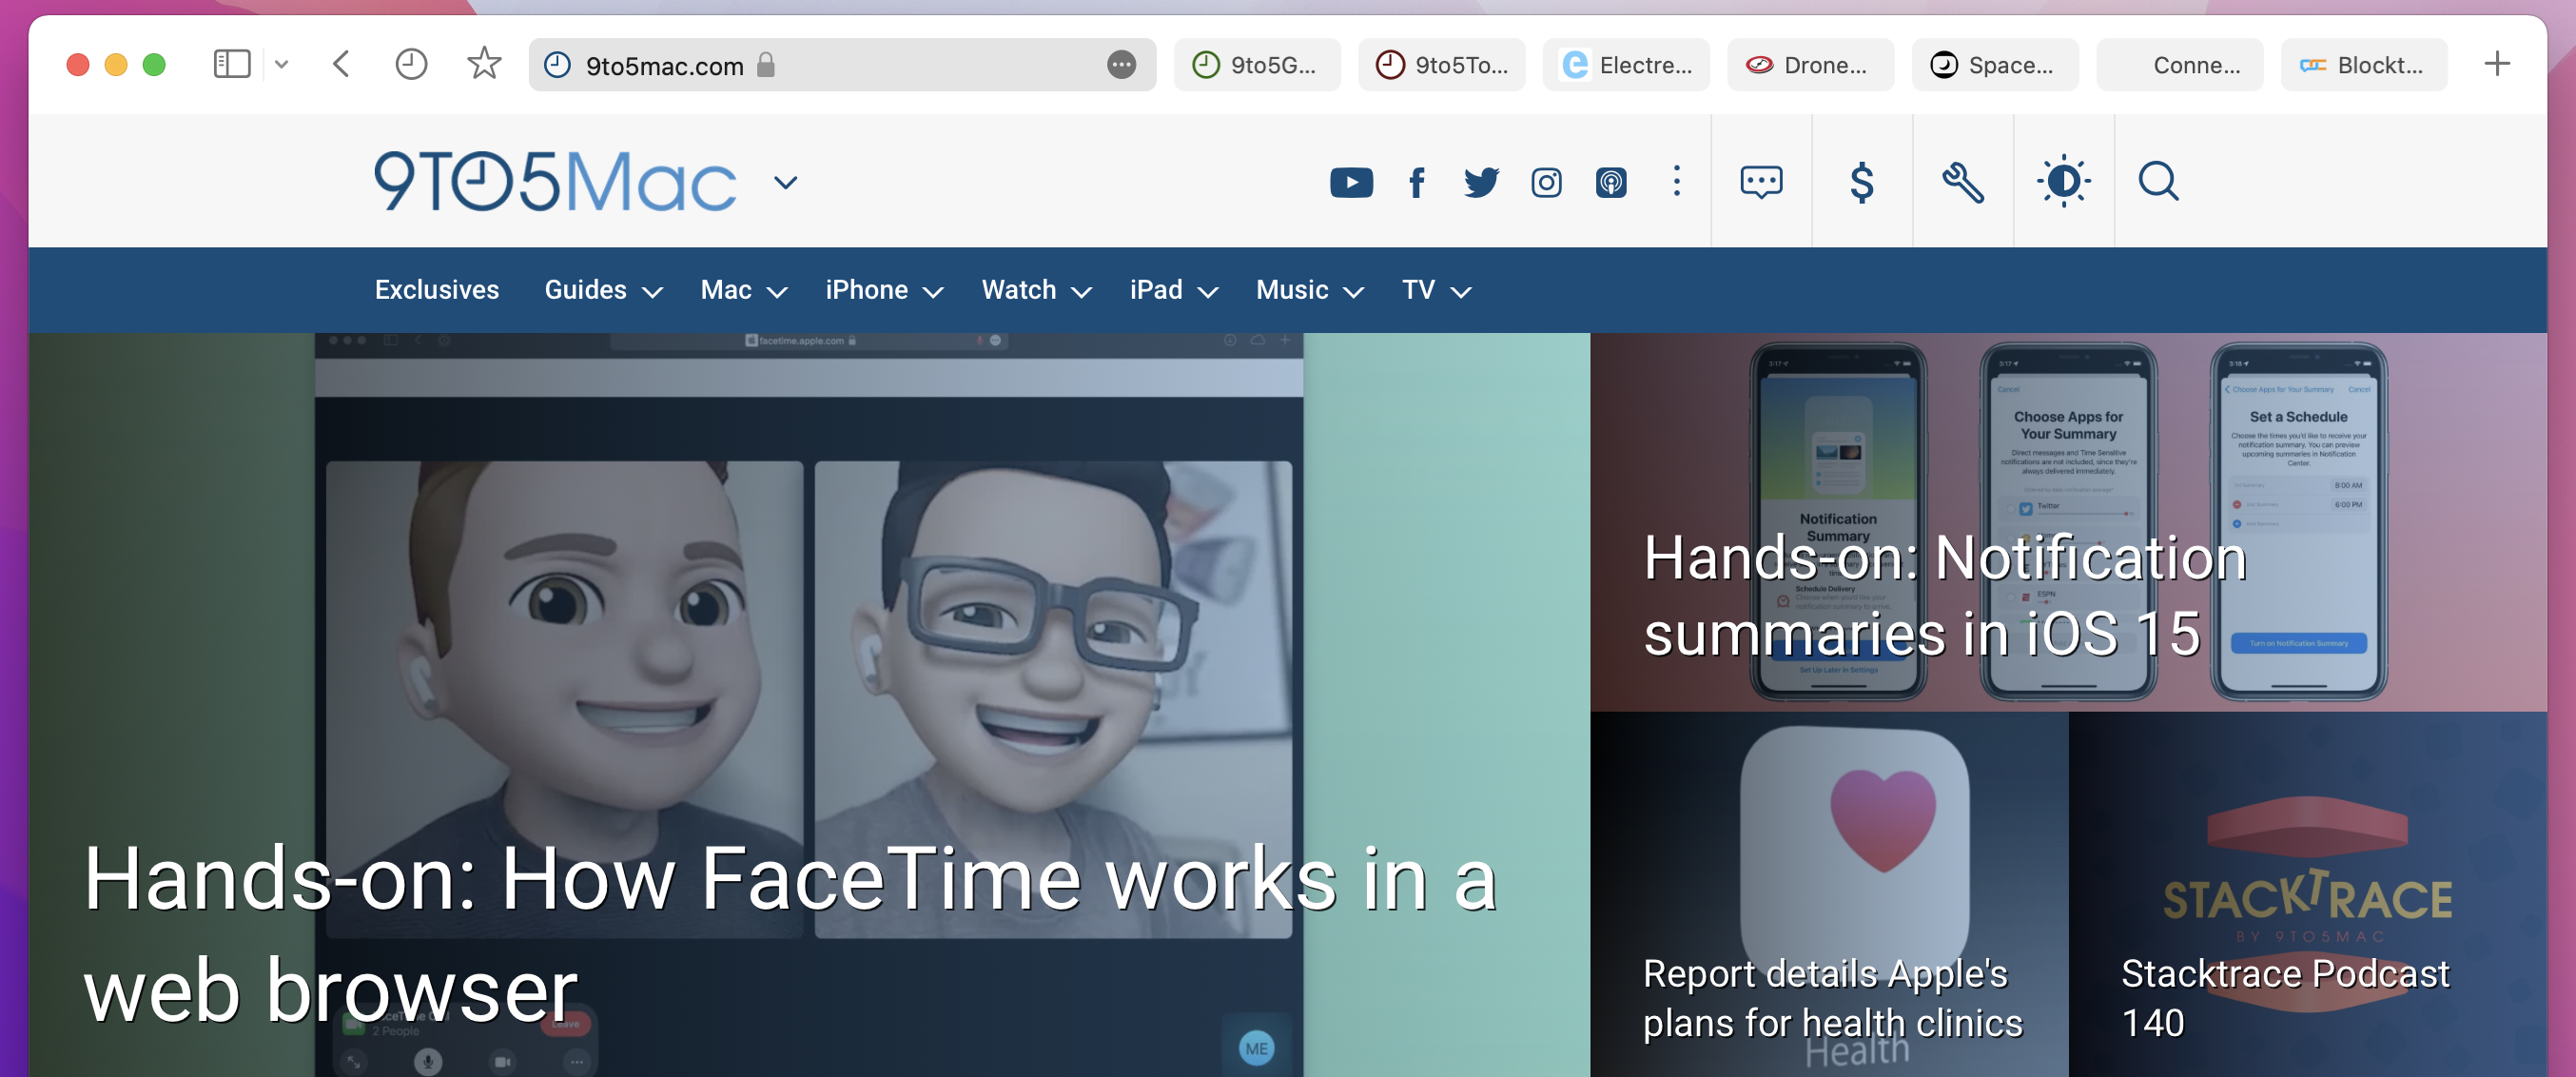Switch to the 9to5Toys tab
This screenshot has width=2576, height=1077.
click(x=1441, y=65)
